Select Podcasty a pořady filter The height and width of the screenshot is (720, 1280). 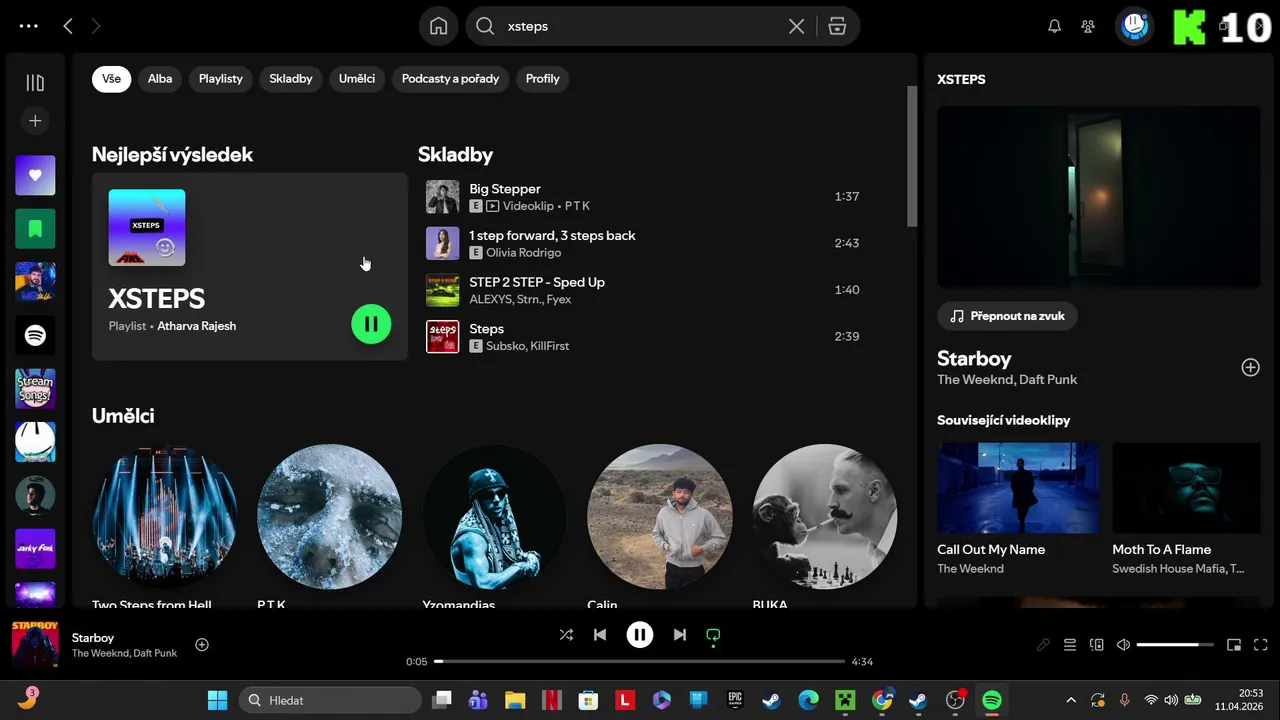[450, 79]
